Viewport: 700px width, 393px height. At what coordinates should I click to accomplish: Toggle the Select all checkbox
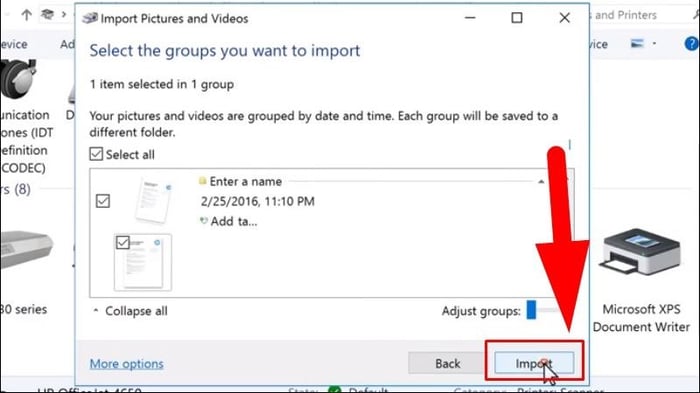point(96,154)
